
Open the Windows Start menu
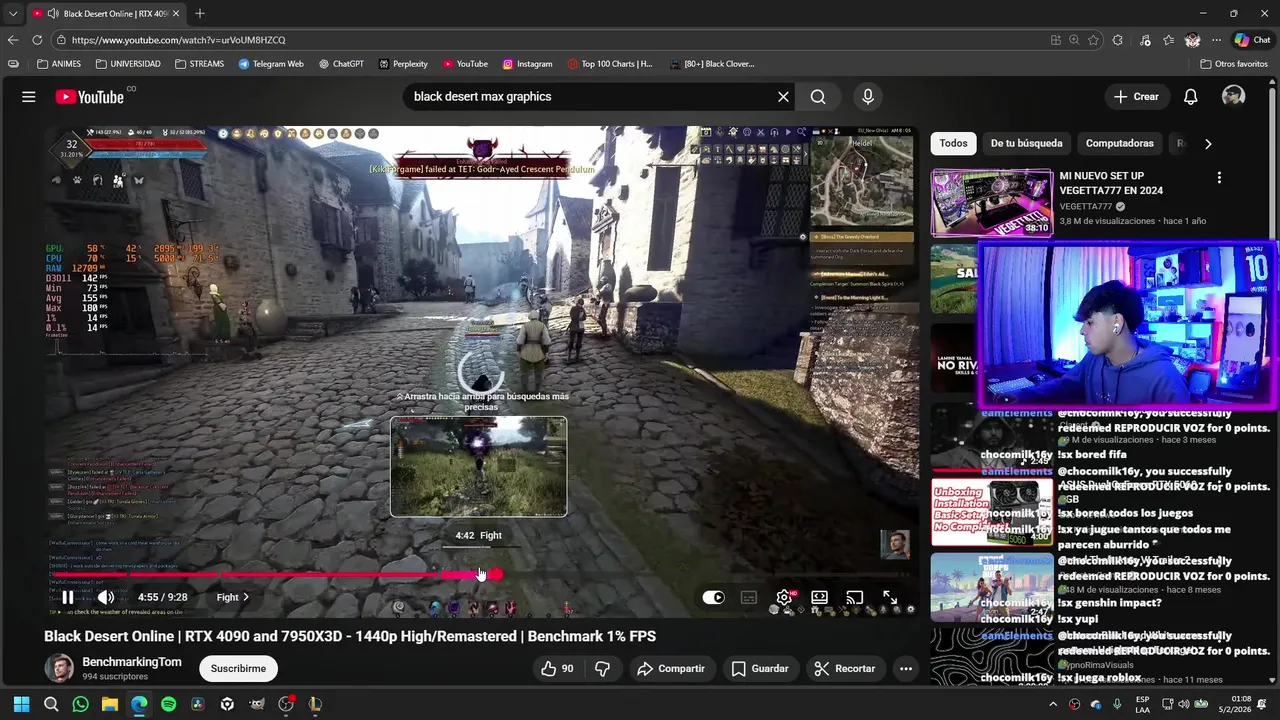coord(22,704)
